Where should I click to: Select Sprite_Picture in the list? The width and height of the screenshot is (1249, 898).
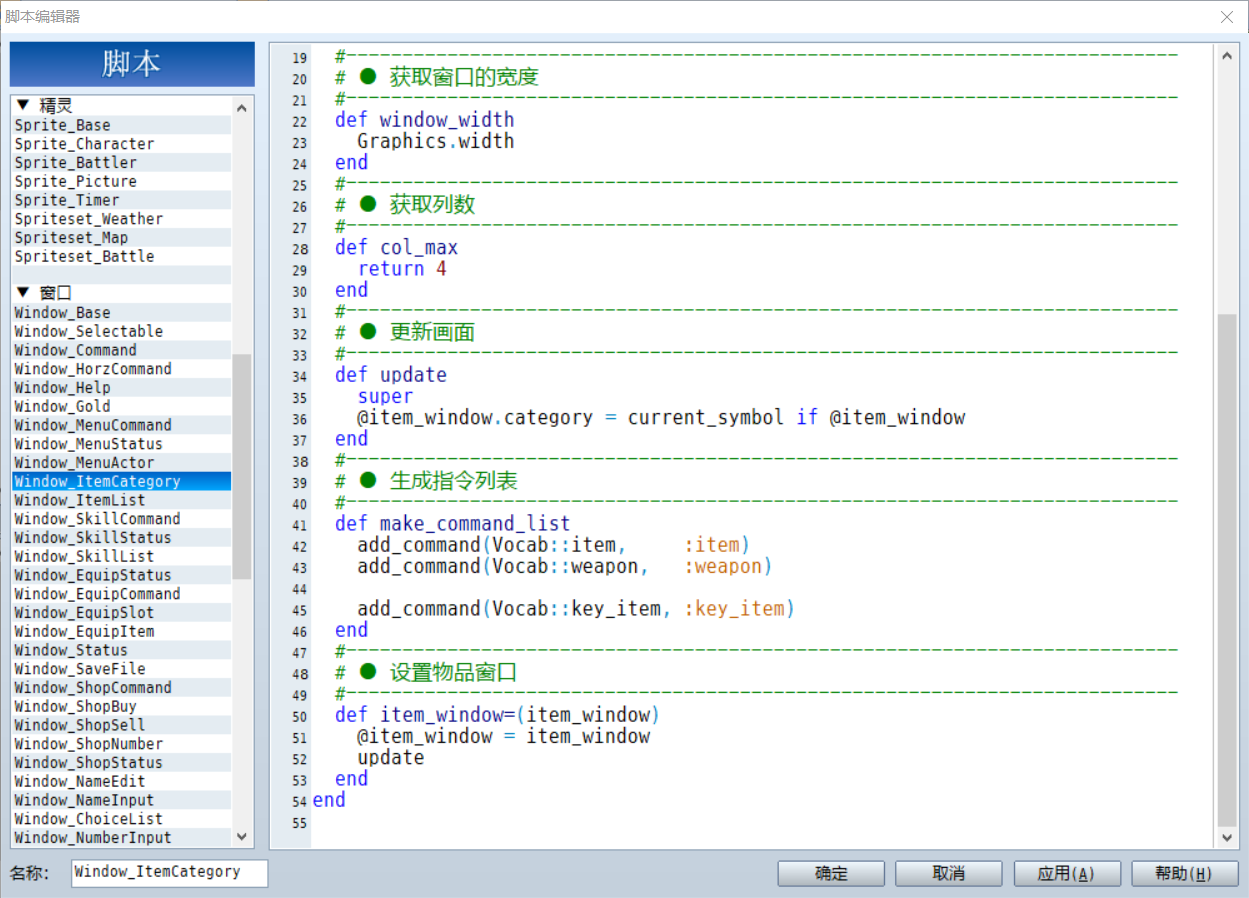coord(122,181)
